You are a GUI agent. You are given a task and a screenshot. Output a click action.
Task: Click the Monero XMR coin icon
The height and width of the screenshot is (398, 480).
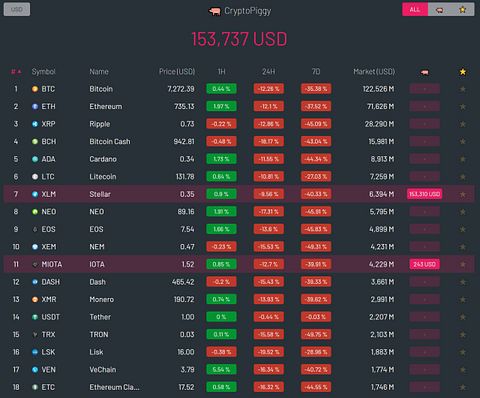(35, 299)
